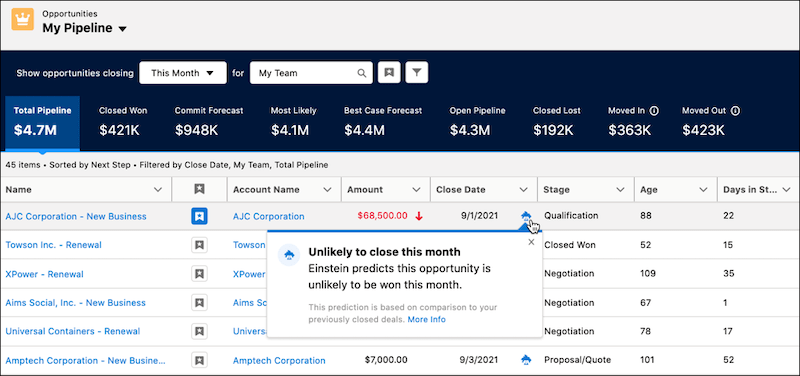Screen dimensions: 800x376
Task: Toggle bookmark for Amptech Corporation row
Action: (x=199, y=361)
